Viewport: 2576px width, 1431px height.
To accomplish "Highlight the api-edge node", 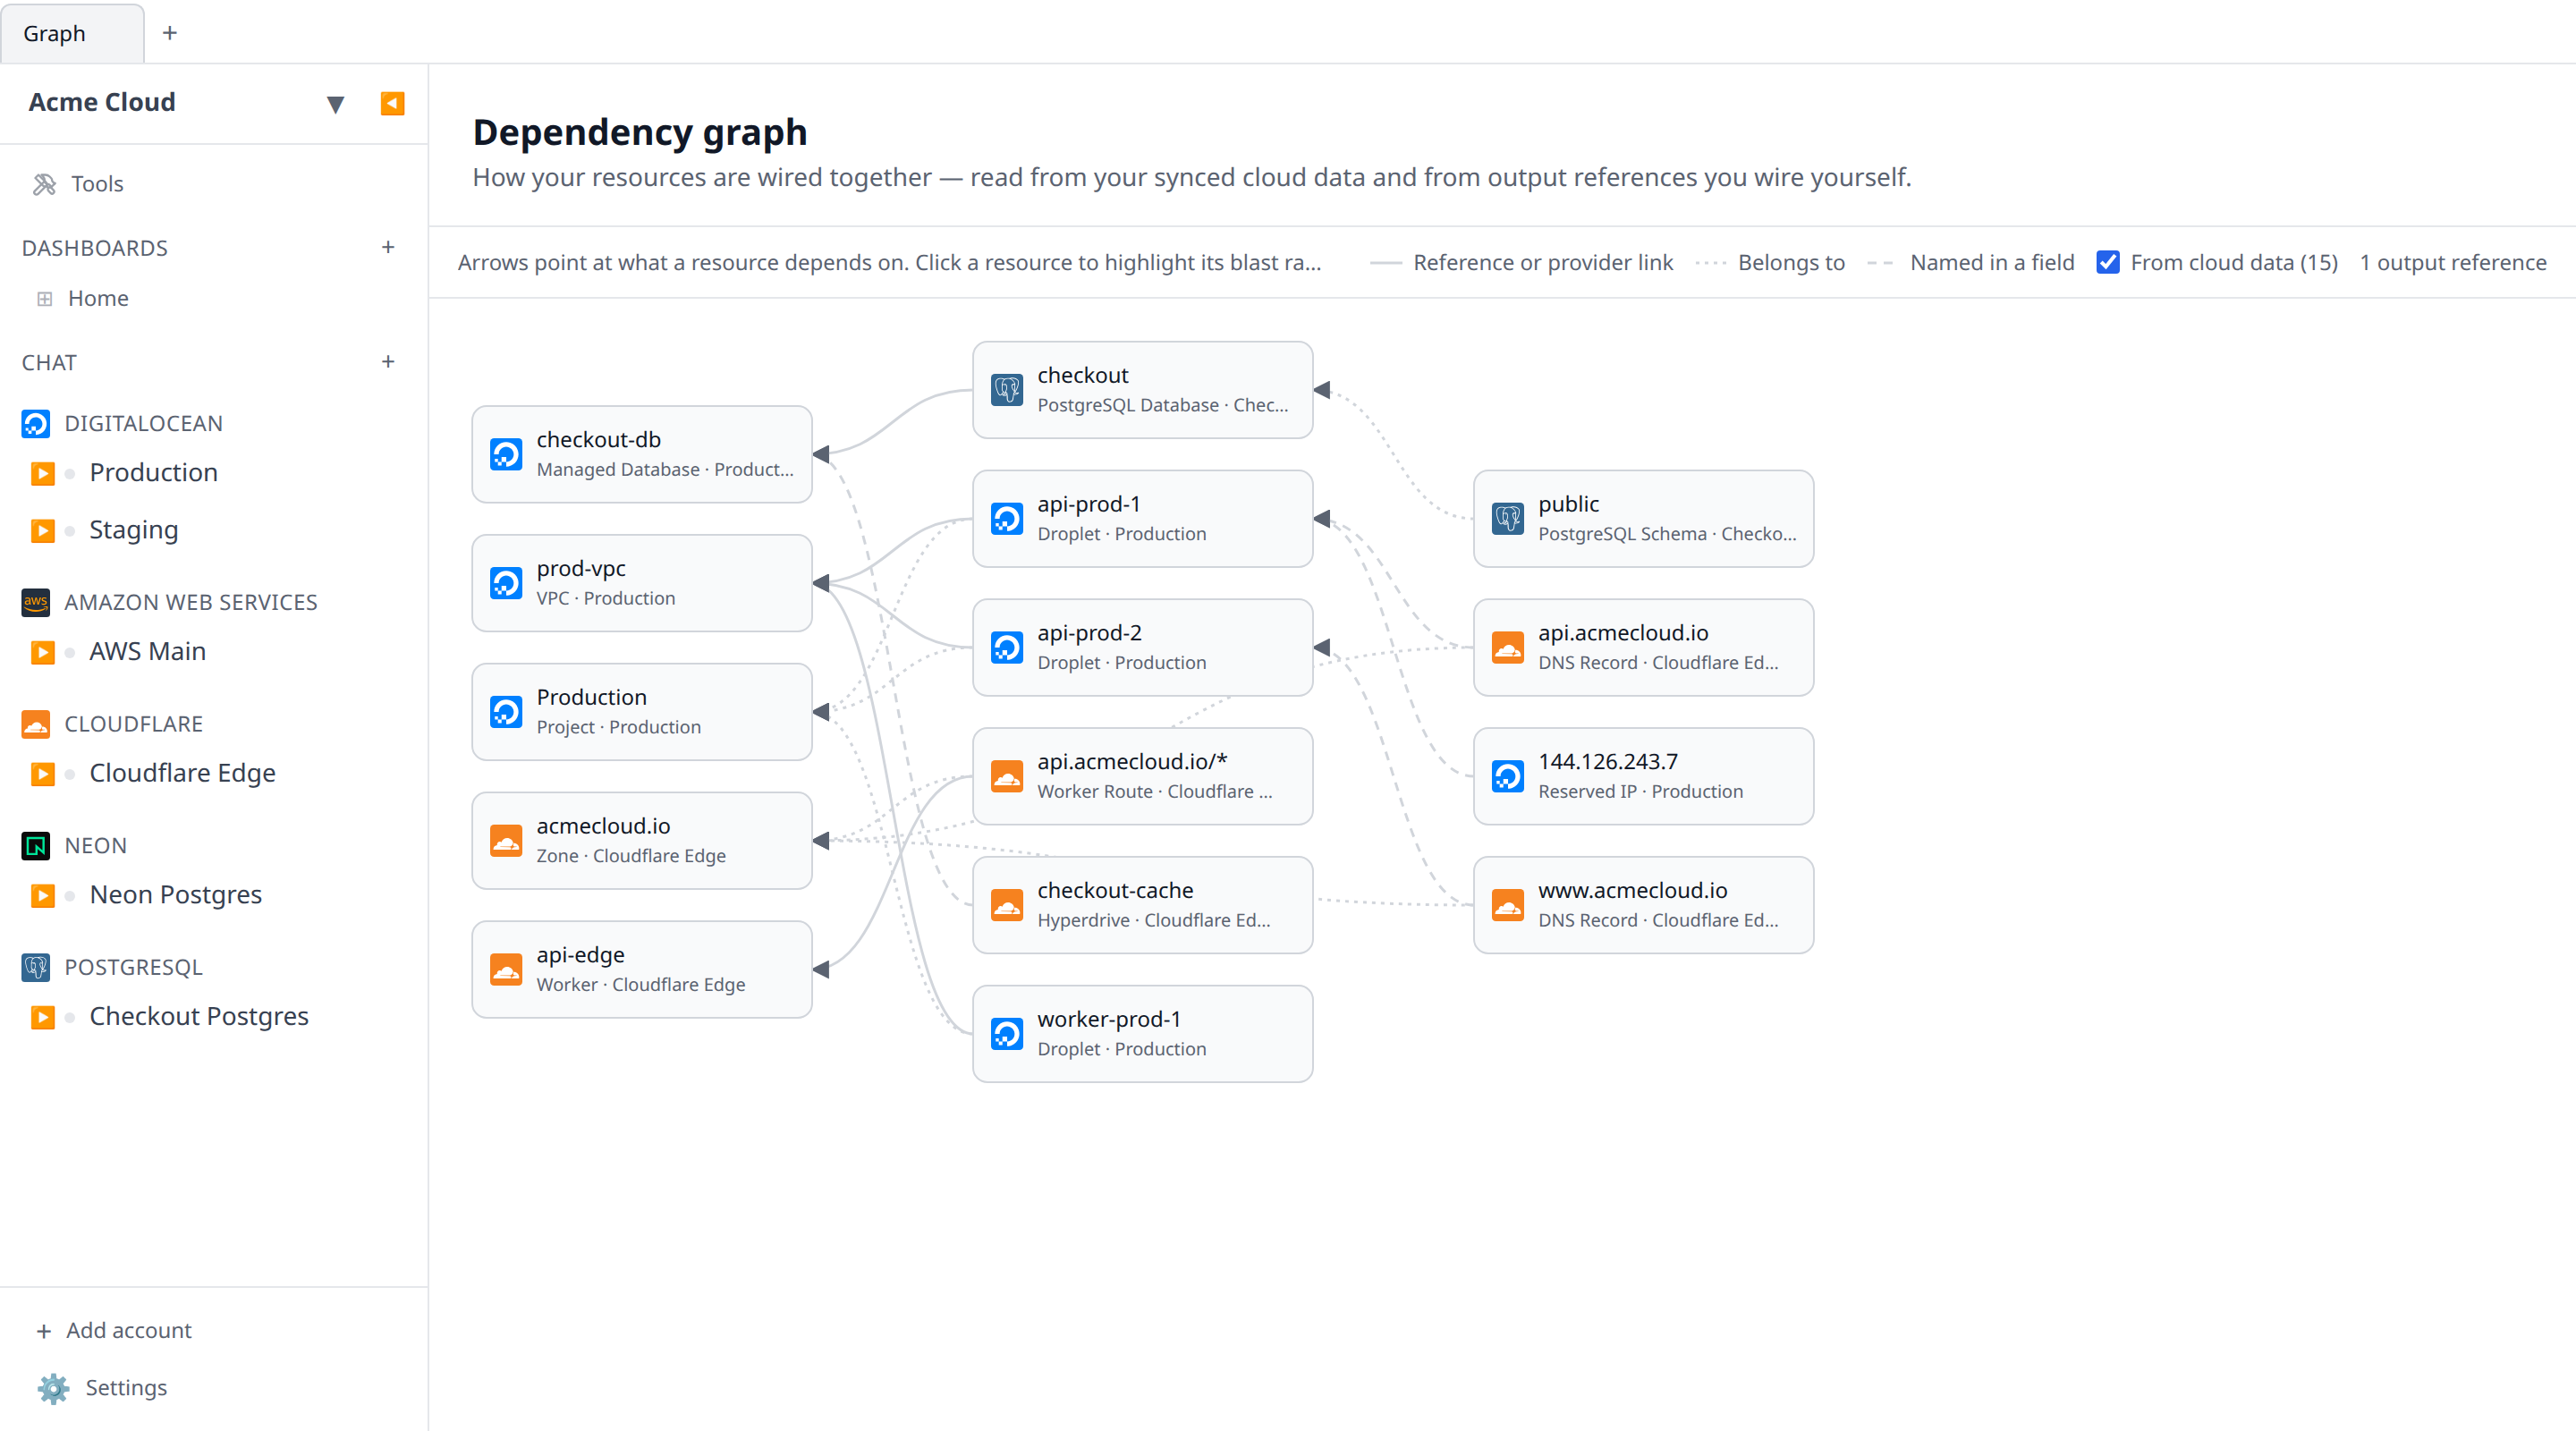I will tap(642, 970).
